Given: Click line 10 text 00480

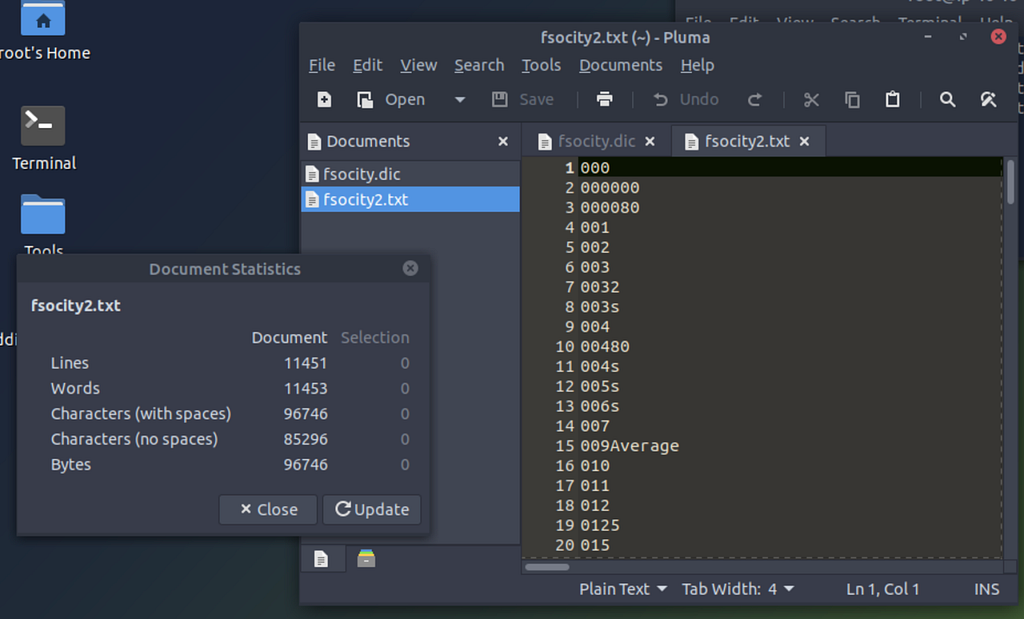Looking at the screenshot, I should click(605, 347).
